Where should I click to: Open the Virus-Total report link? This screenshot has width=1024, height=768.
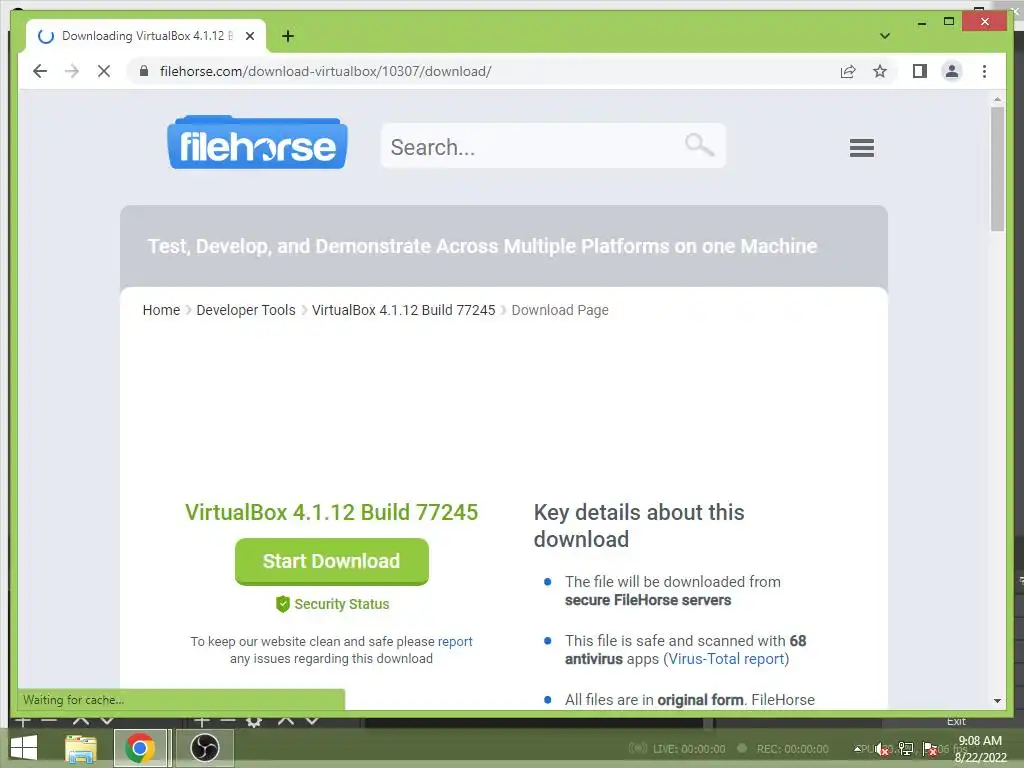pos(726,659)
